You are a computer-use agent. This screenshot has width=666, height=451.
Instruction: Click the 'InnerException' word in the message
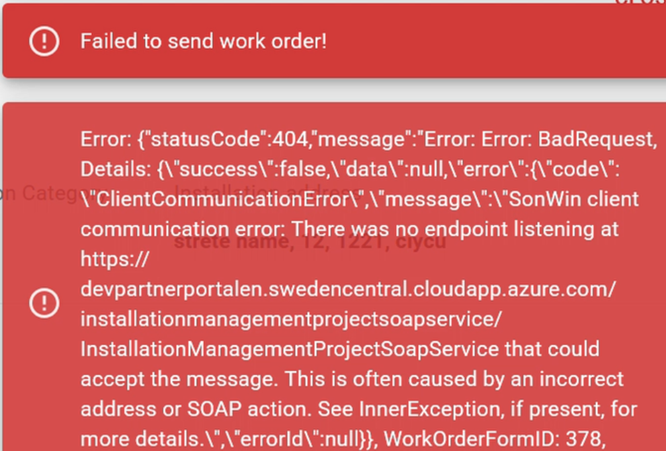coord(429,409)
